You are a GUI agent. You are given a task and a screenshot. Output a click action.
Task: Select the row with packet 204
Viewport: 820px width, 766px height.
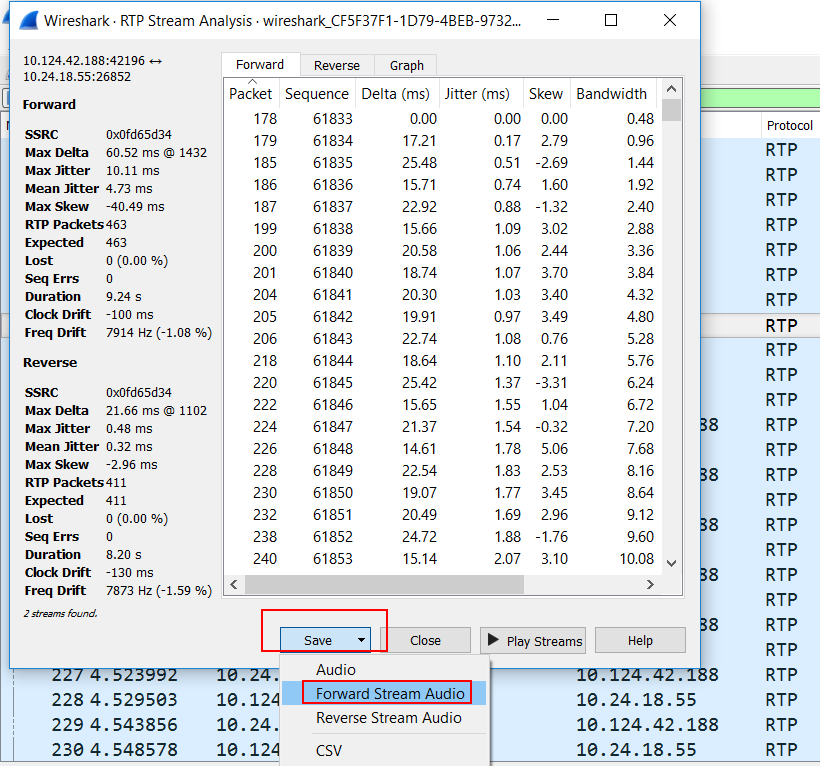442,294
